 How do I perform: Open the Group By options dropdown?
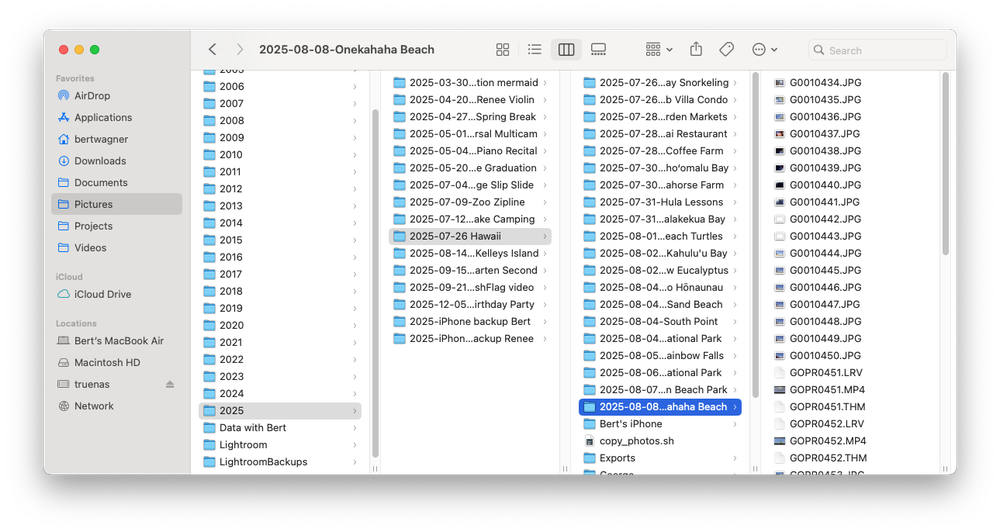click(659, 50)
